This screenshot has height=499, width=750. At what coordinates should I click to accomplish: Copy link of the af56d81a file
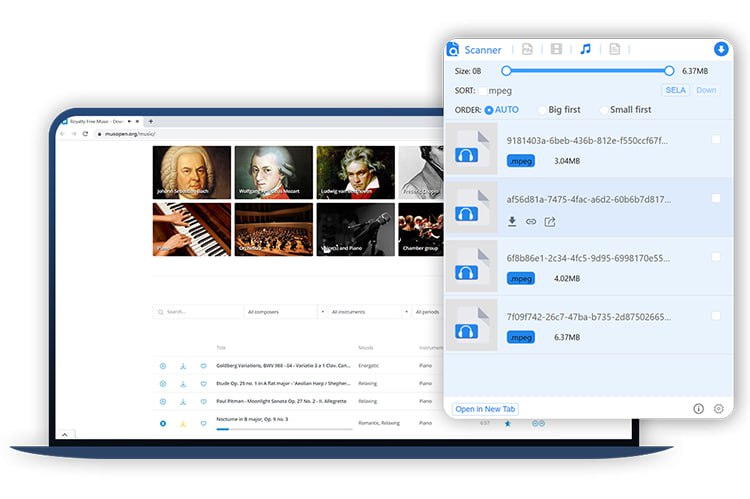(x=531, y=221)
